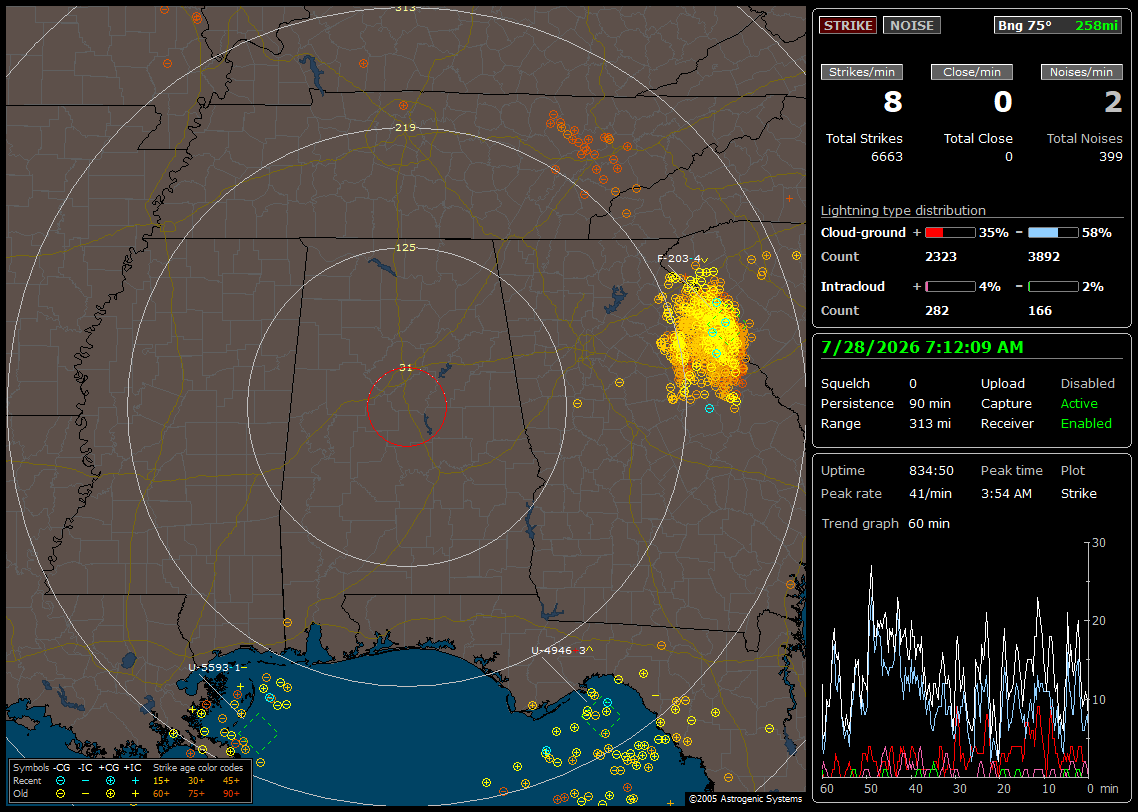Click the Persistence value 90 min

[930, 403]
